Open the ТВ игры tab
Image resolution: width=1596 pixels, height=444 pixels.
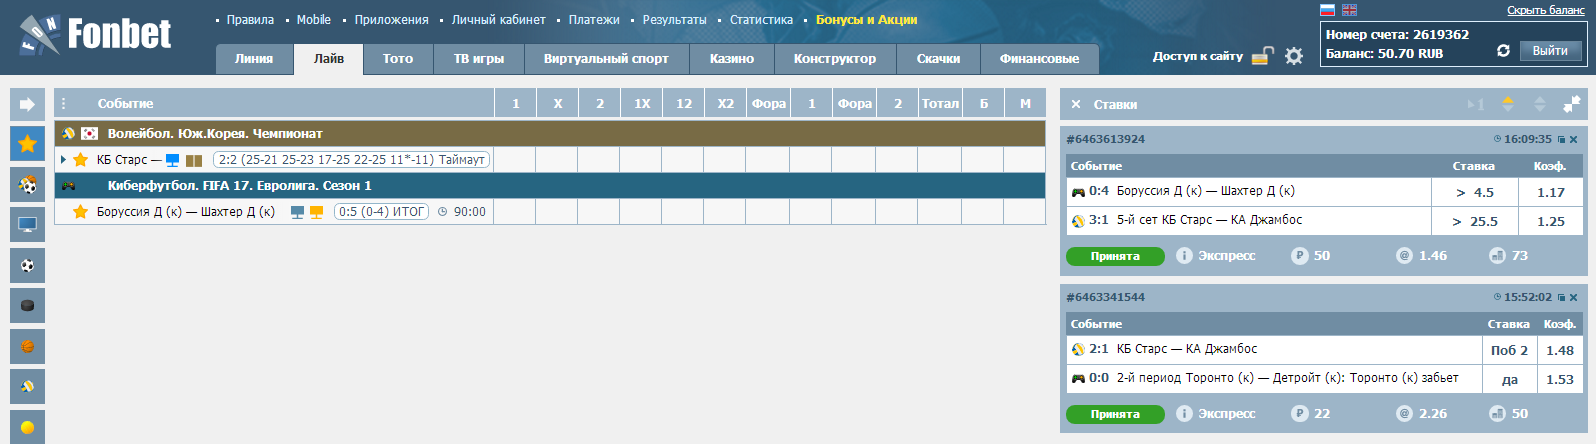click(x=479, y=59)
